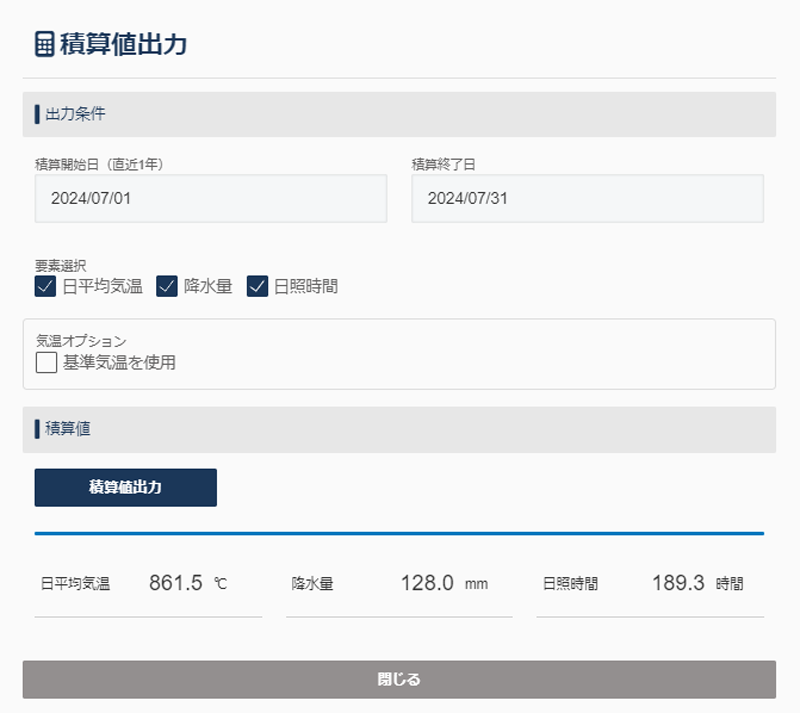Click the blue divider line above results

coord(399,533)
